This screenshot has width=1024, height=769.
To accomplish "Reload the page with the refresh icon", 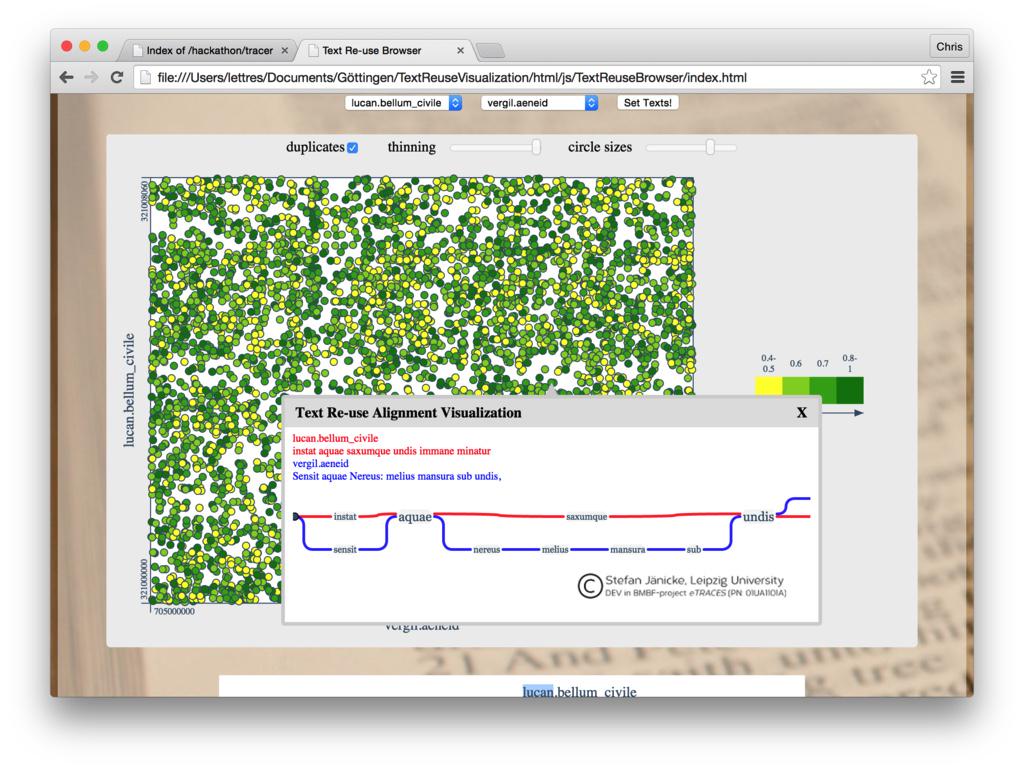I will click(117, 77).
